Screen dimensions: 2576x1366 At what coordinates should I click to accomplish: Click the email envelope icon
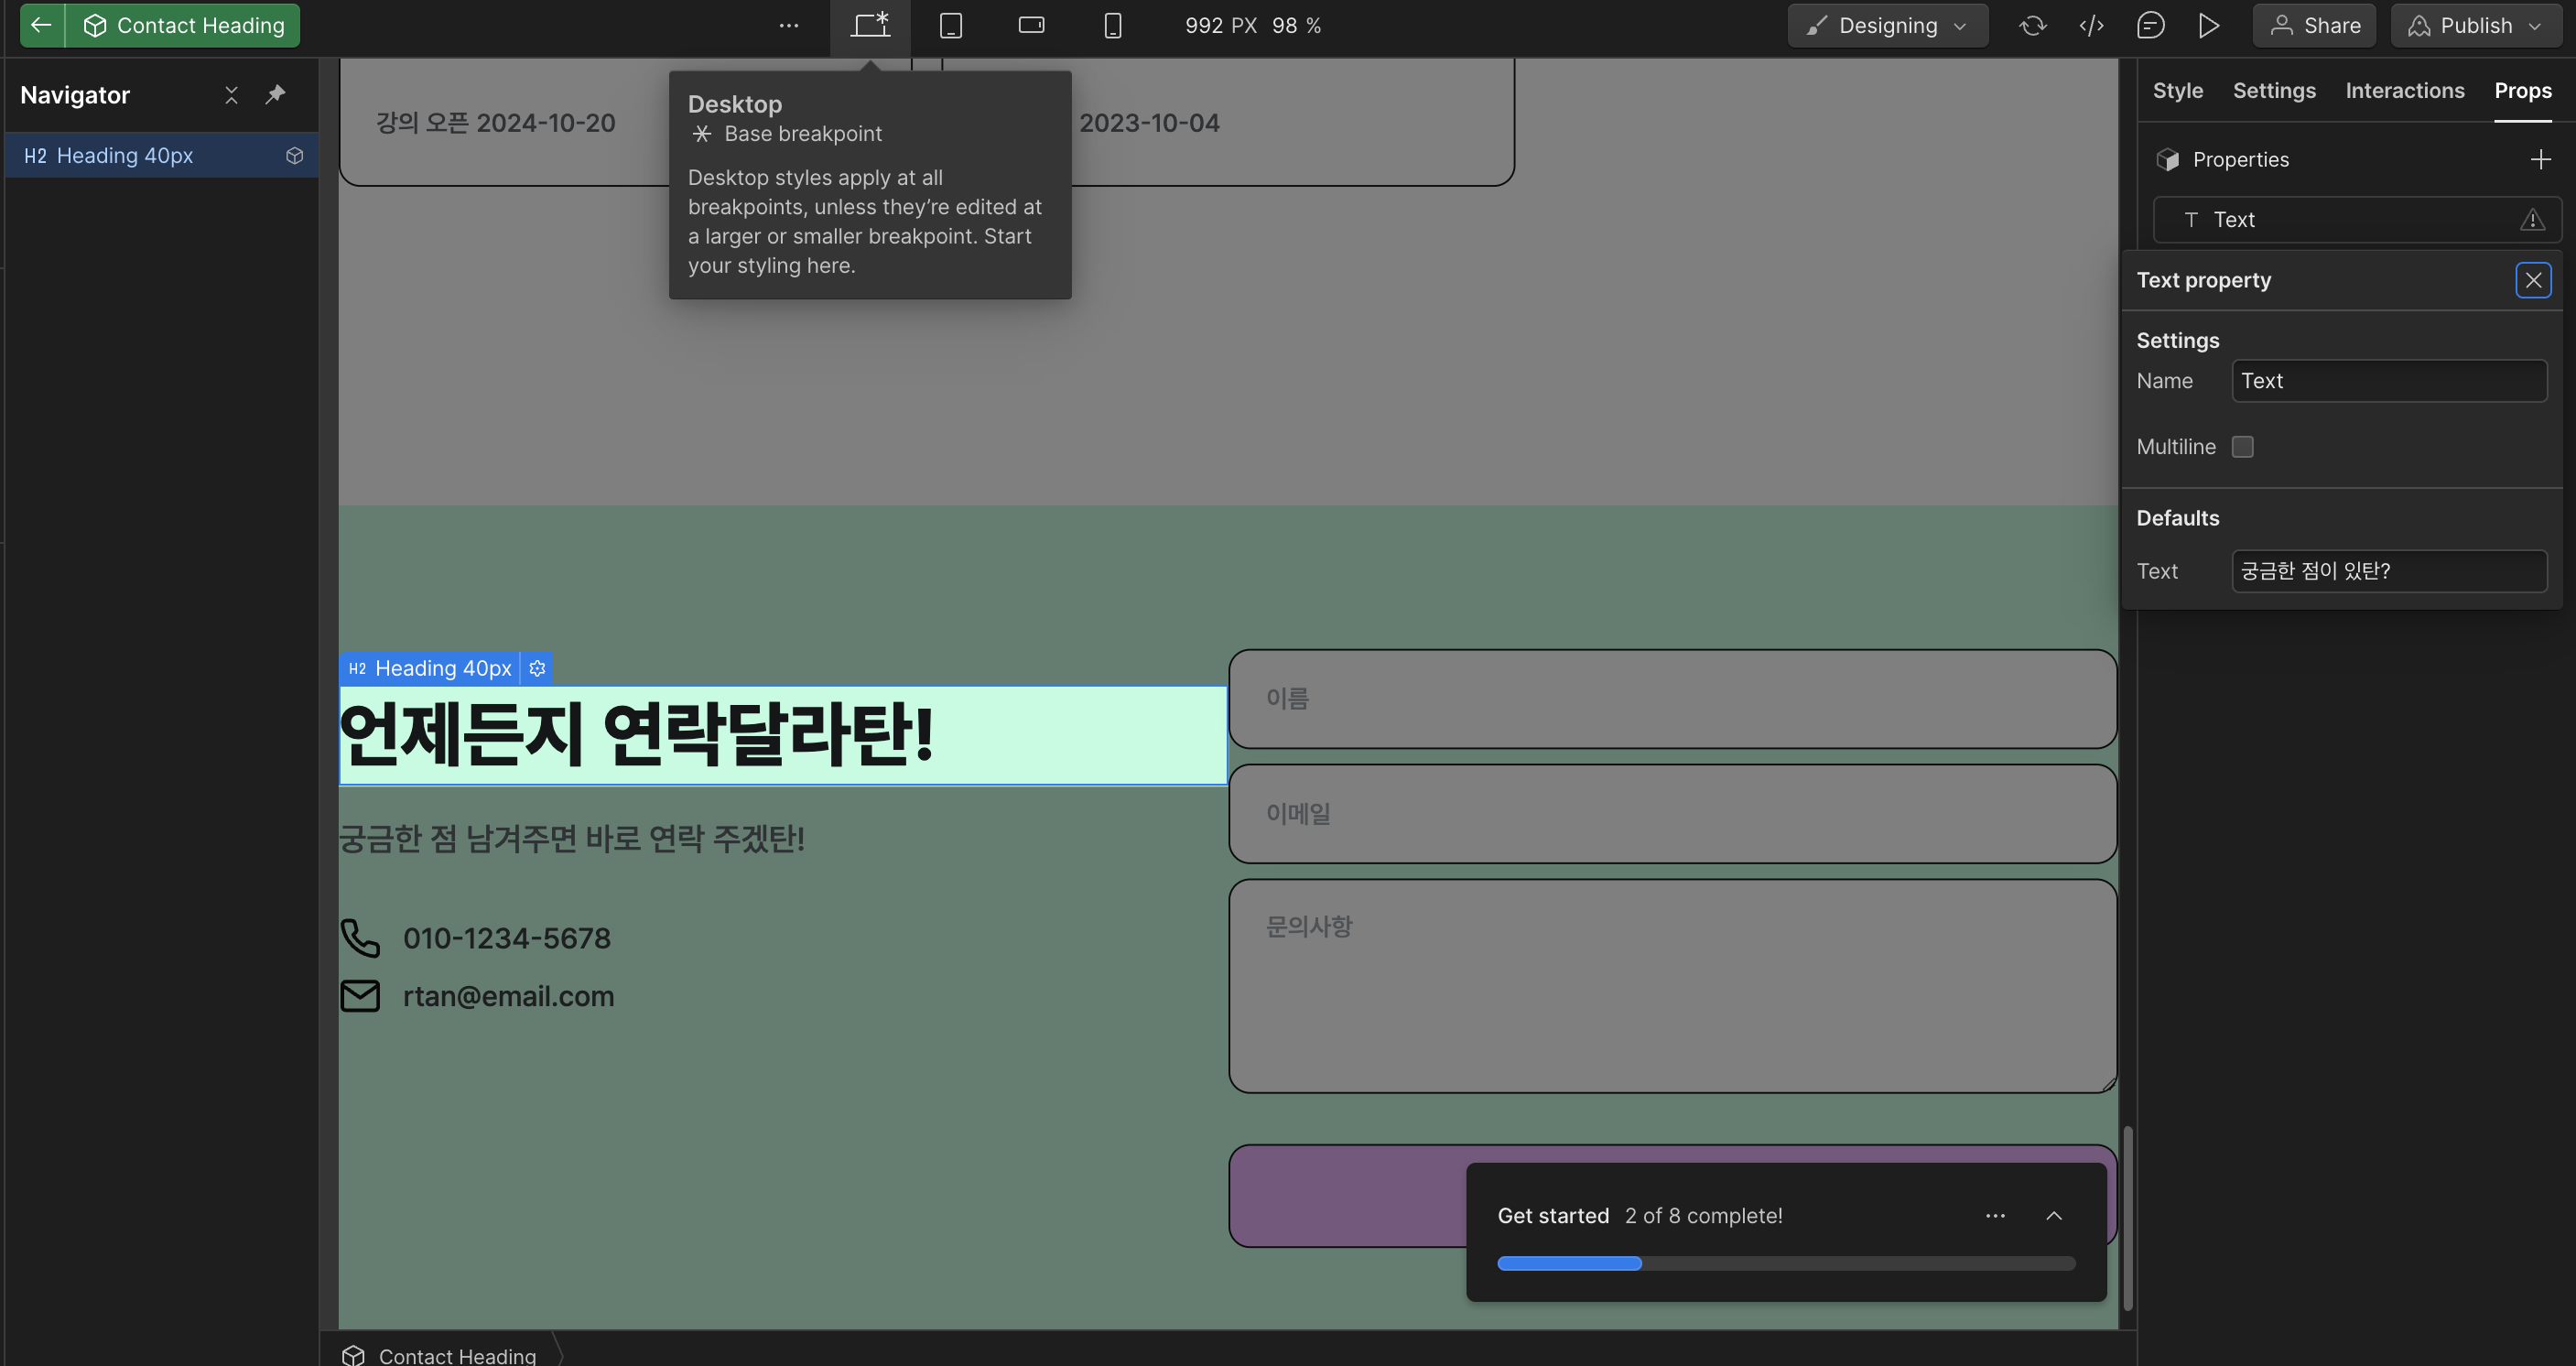coord(360,996)
